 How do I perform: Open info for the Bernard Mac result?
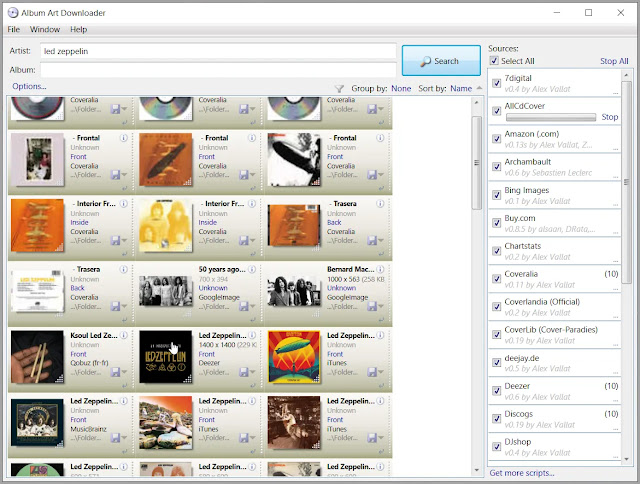(x=380, y=269)
